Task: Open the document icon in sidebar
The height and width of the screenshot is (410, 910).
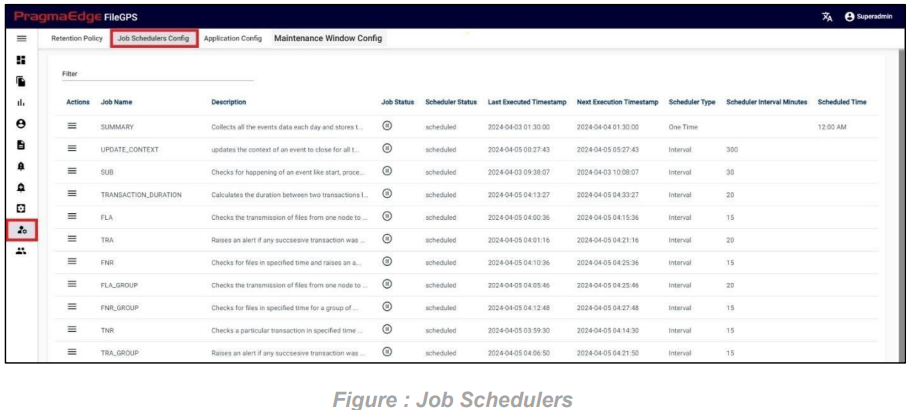Action: (x=21, y=145)
